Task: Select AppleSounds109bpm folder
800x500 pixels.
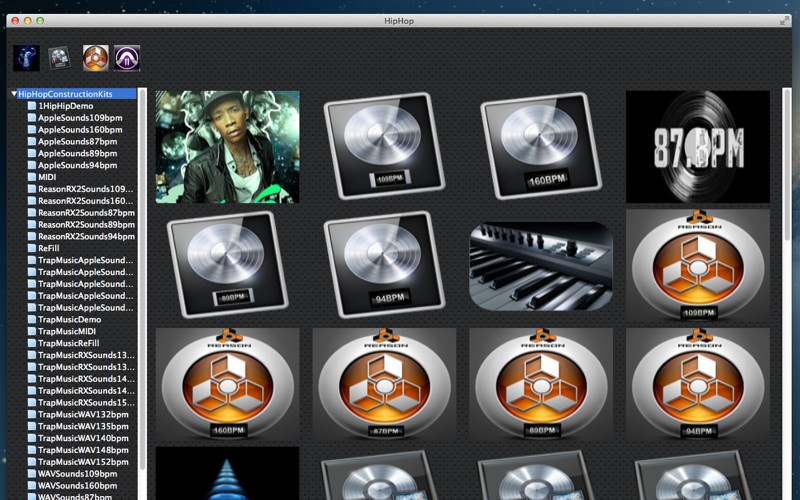Action: tap(80, 117)
